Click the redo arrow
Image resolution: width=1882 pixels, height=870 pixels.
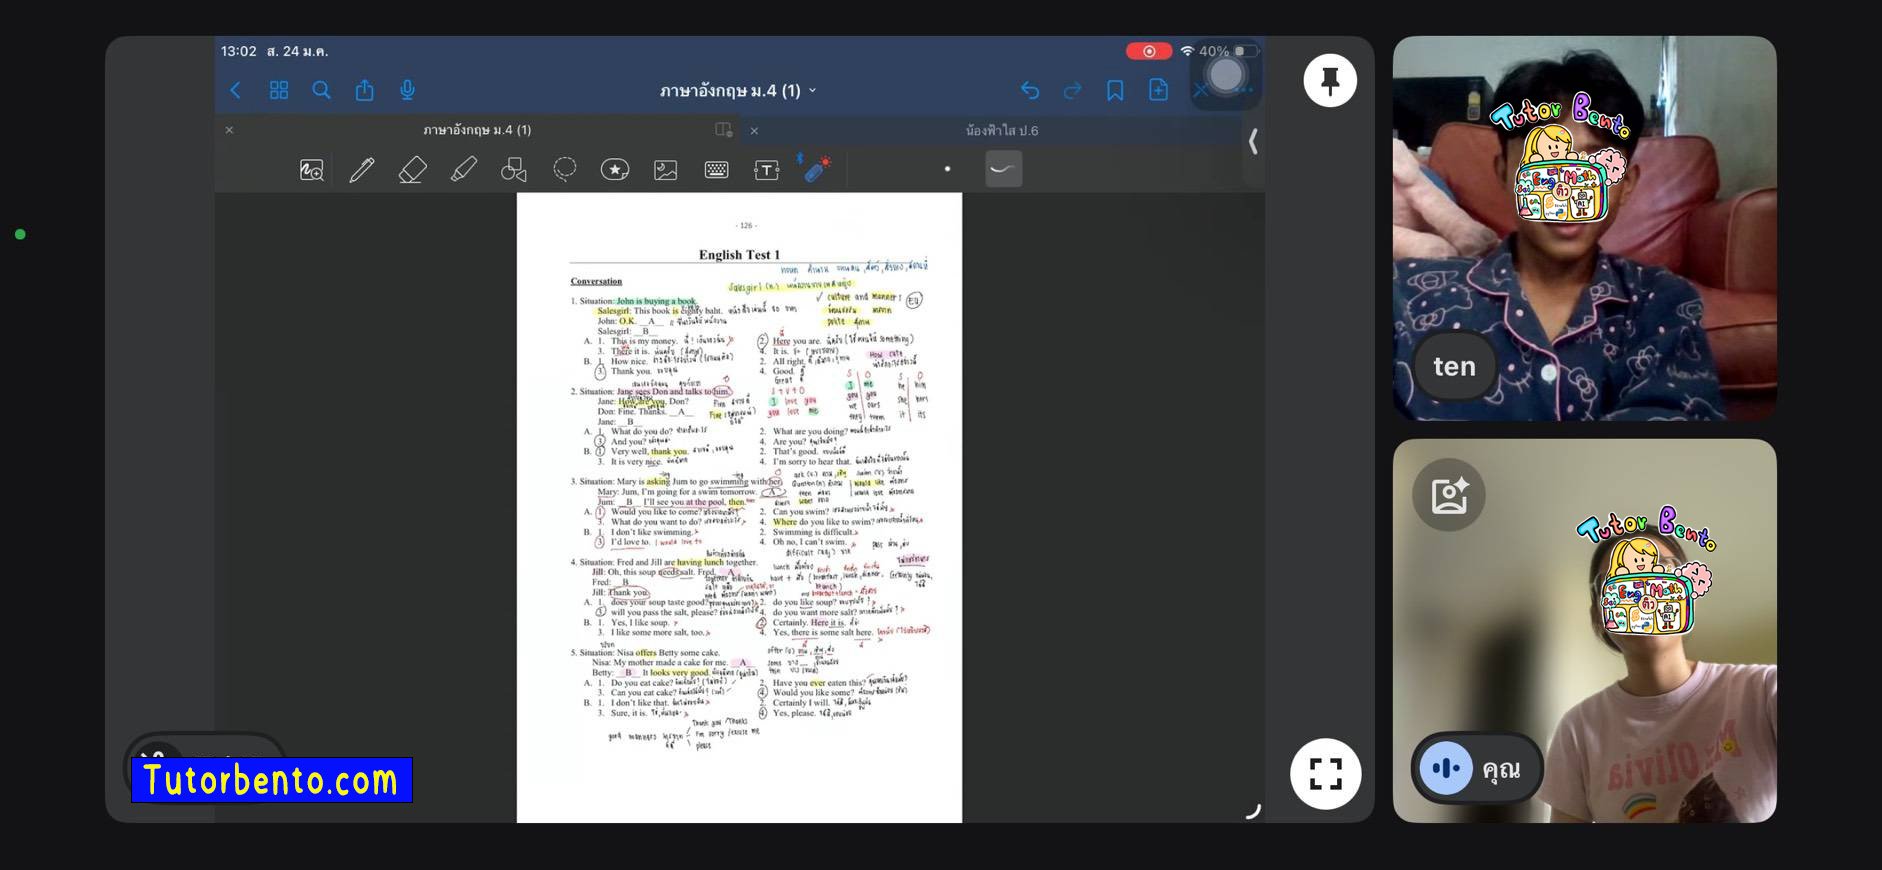point(1072,91)
